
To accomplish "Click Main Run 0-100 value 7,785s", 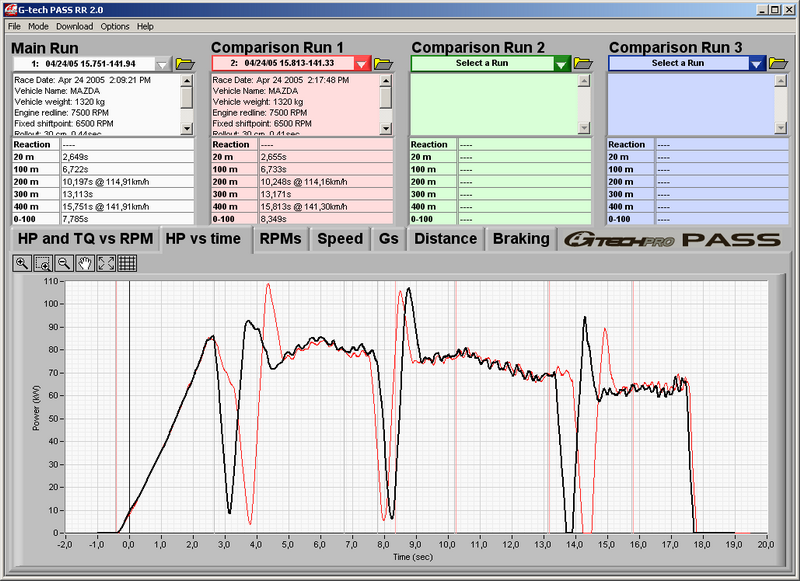I will point(127,219).
